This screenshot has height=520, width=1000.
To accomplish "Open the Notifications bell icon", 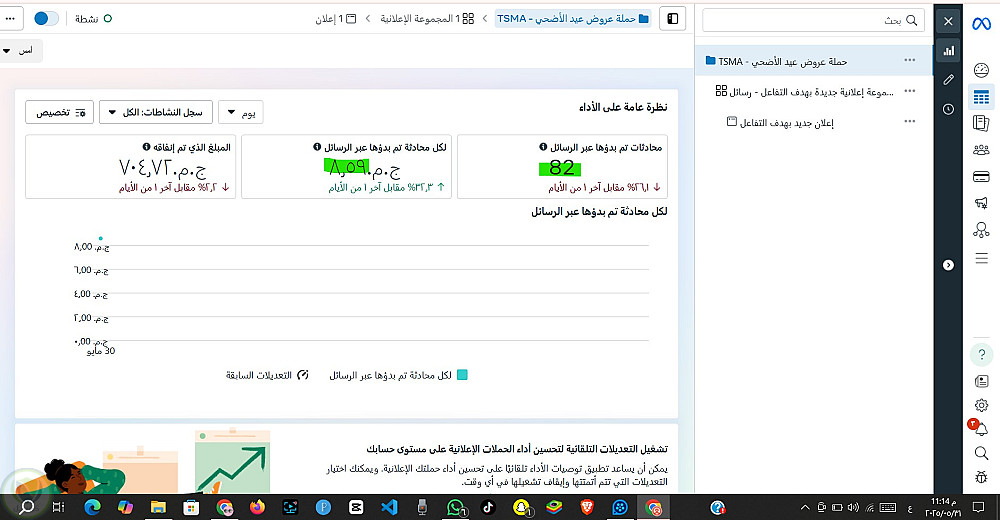I will (x=980, y=428).
